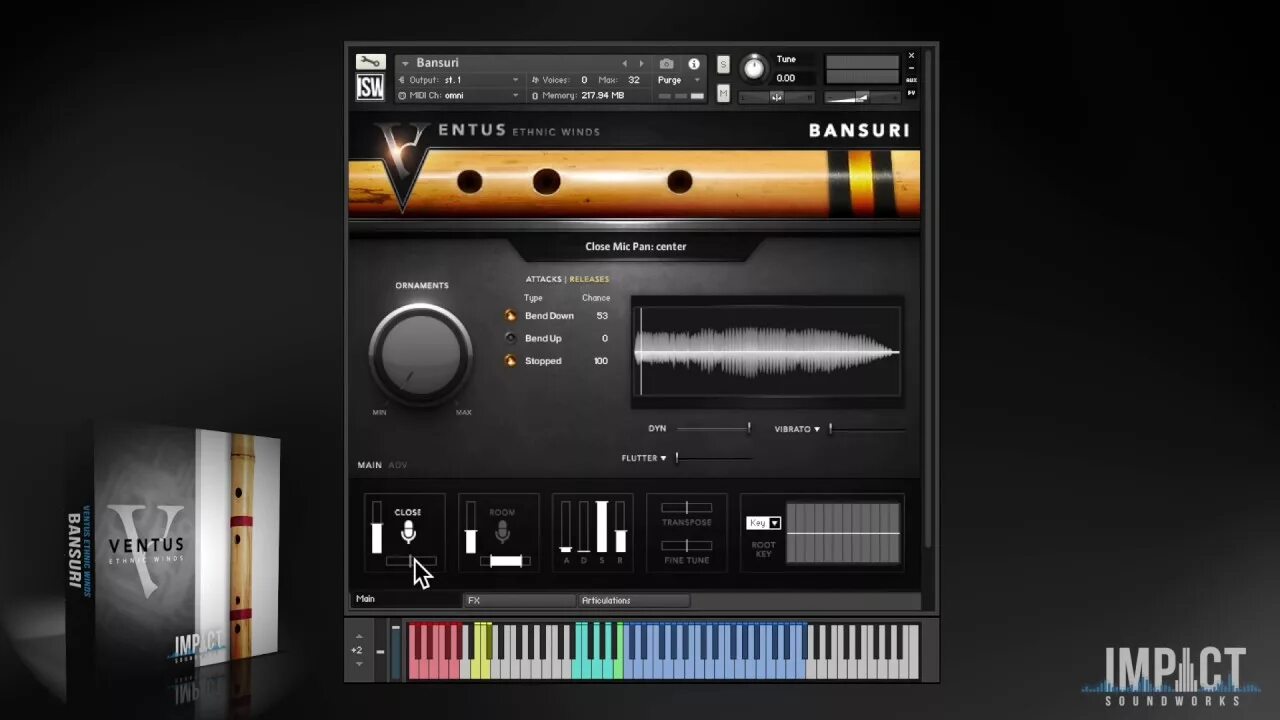Screen dimensions: 1280x720
Task: Open snapshot view with camera icon
Action: (667, 63)
